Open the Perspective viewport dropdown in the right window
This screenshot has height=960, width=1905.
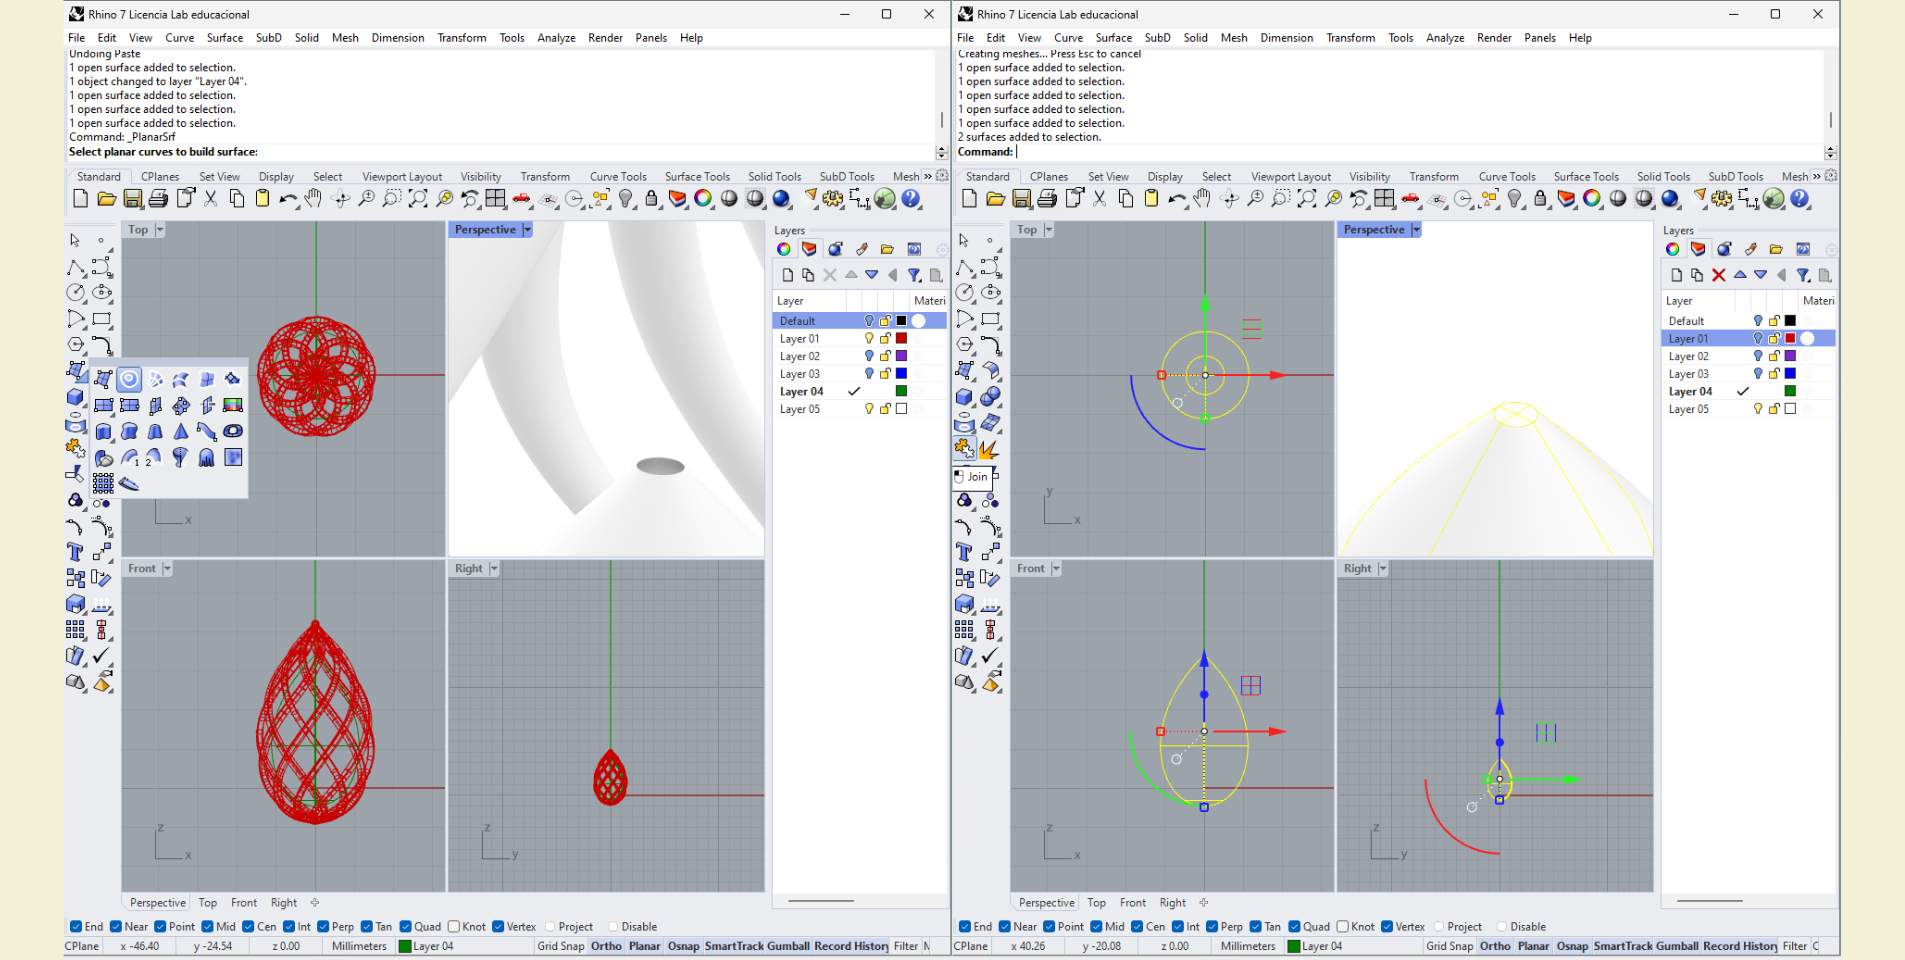tap(1416, 230)
